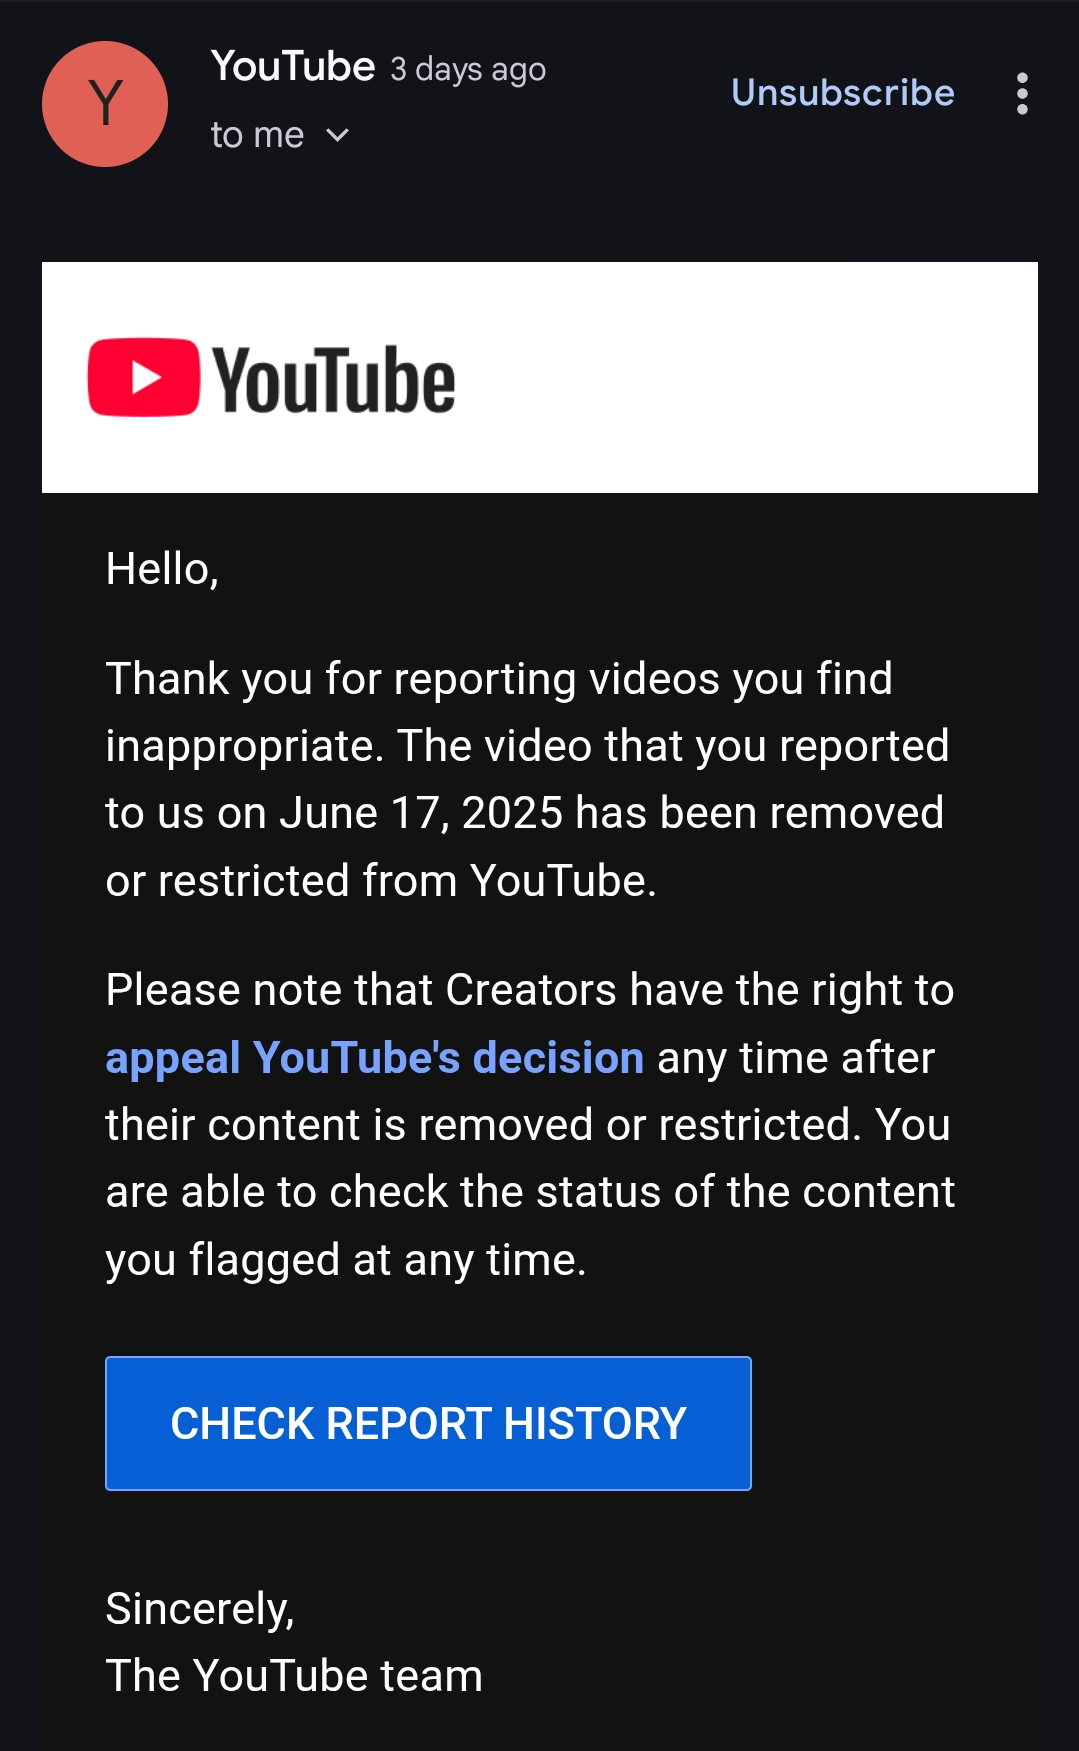Open the three-dot more options menu
Image resolution: width=1079 pixels, height=1751 pixels.
[x=1021, y=93]
